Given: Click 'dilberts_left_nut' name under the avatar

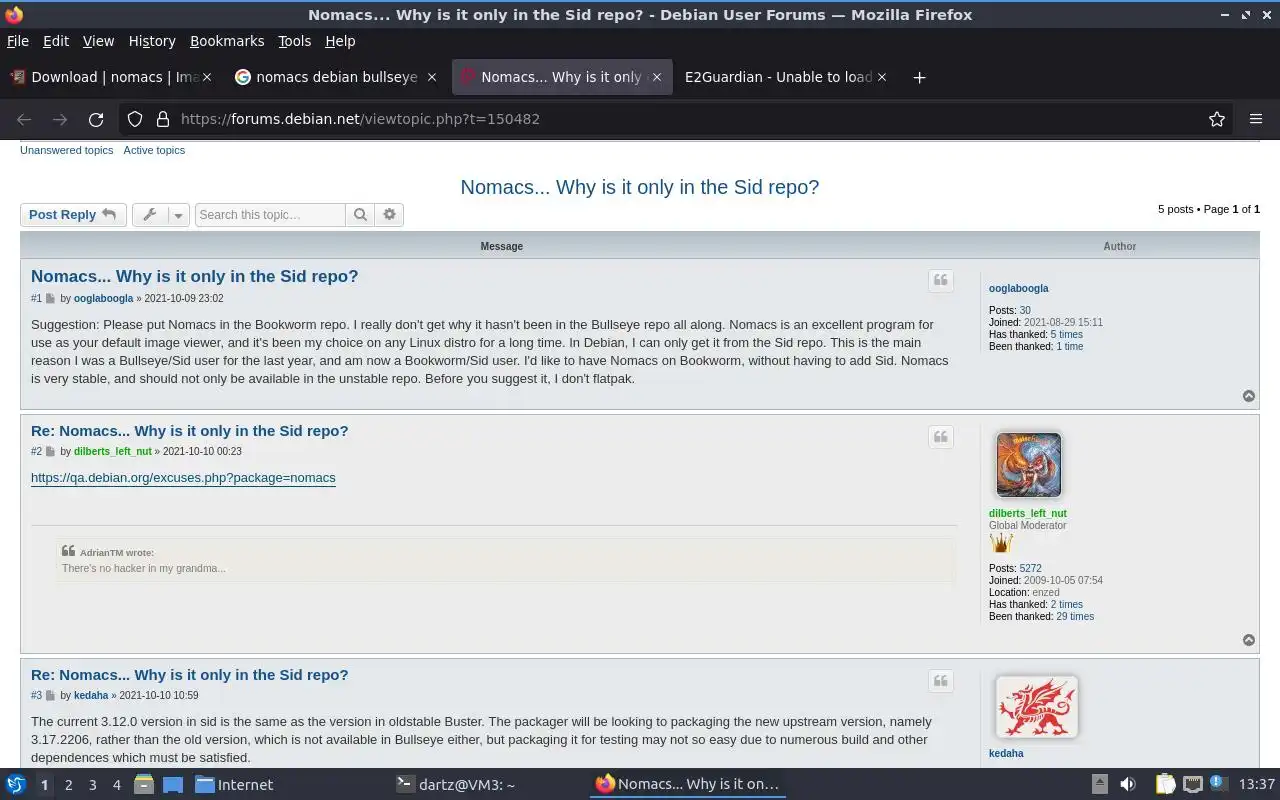Looking at the screenshot, I should (x=1028, y=514).
